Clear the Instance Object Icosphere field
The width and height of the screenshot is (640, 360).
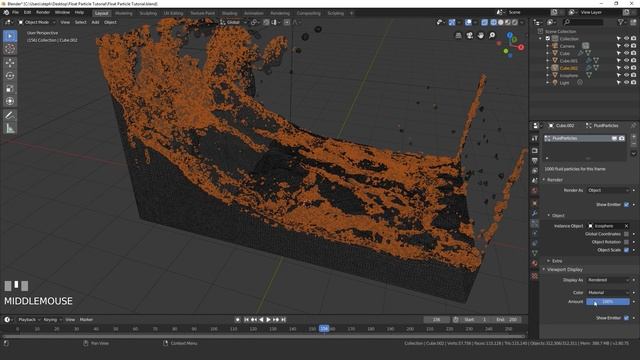click(627, 226)
